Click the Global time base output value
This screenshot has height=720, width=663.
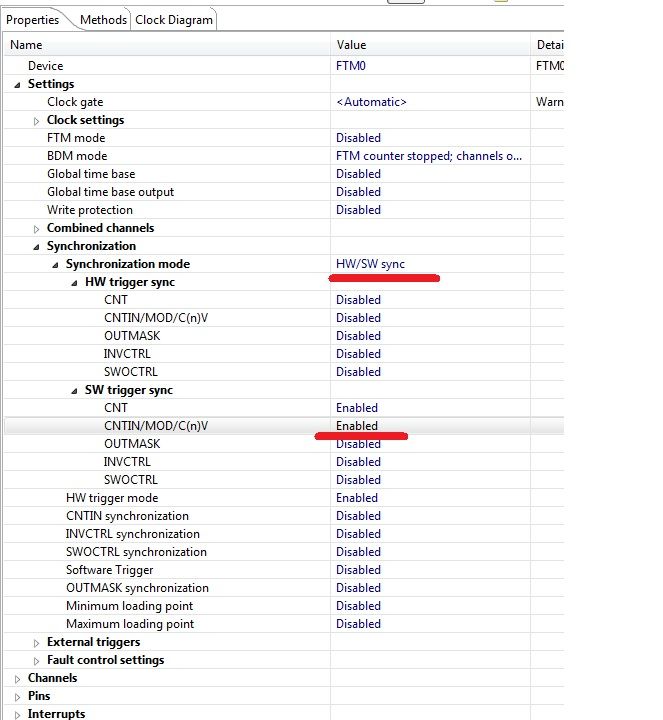[358, 192]
